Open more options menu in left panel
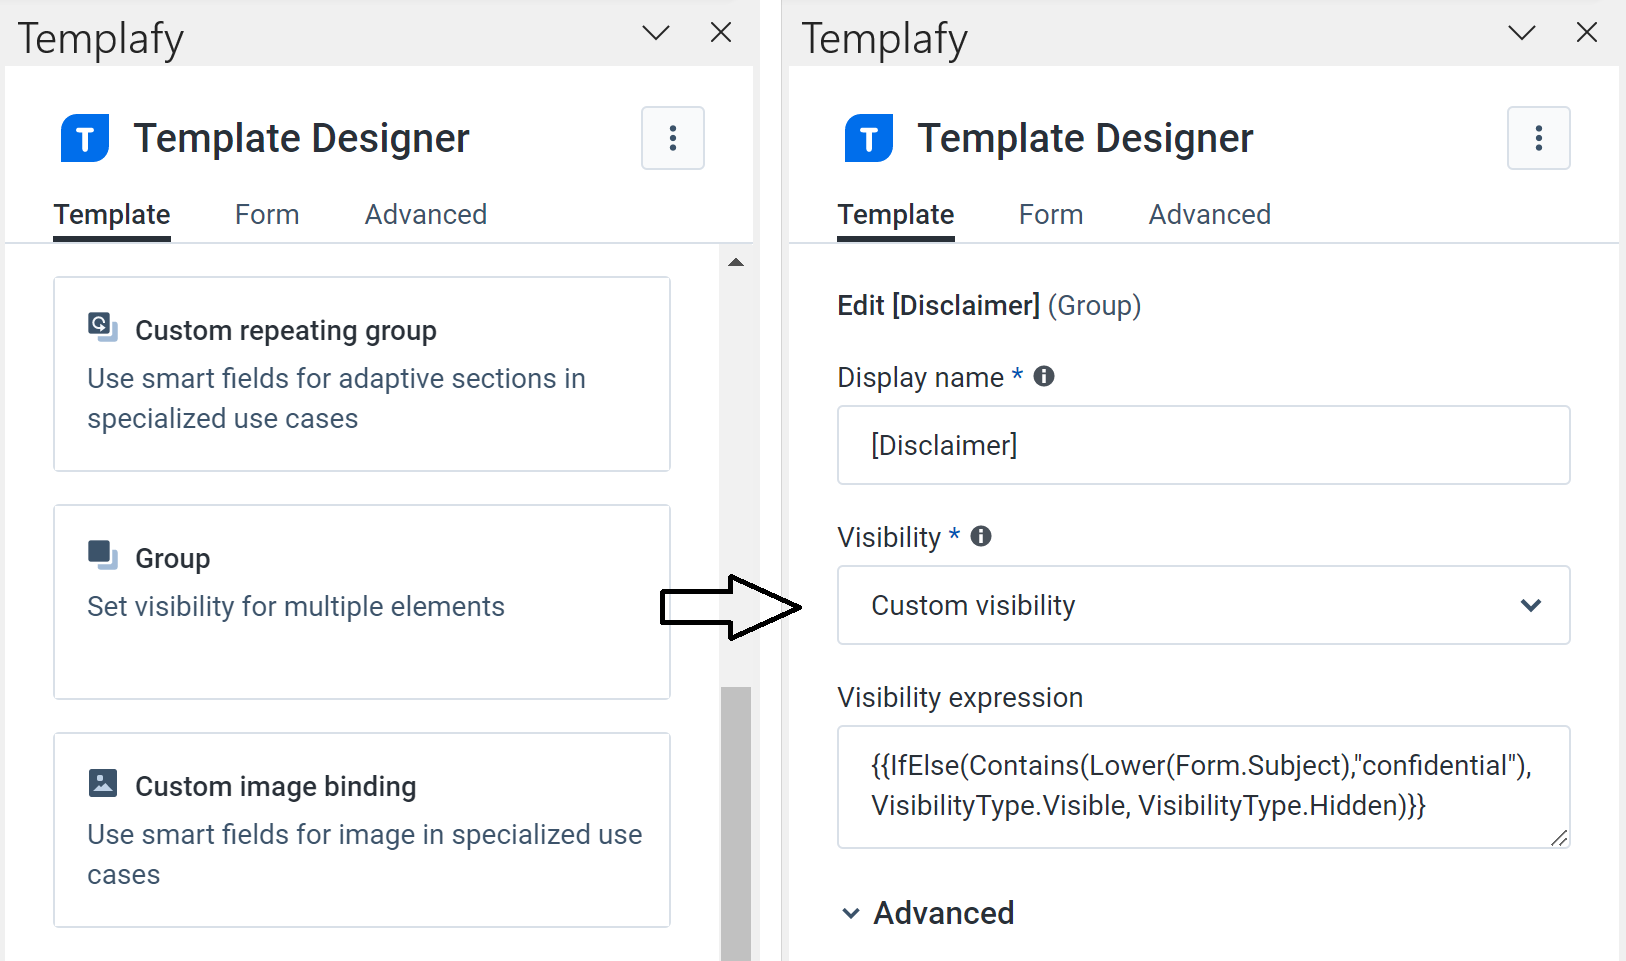The height and width of the screenshot is (961, 1626). [x=673, y=138]
